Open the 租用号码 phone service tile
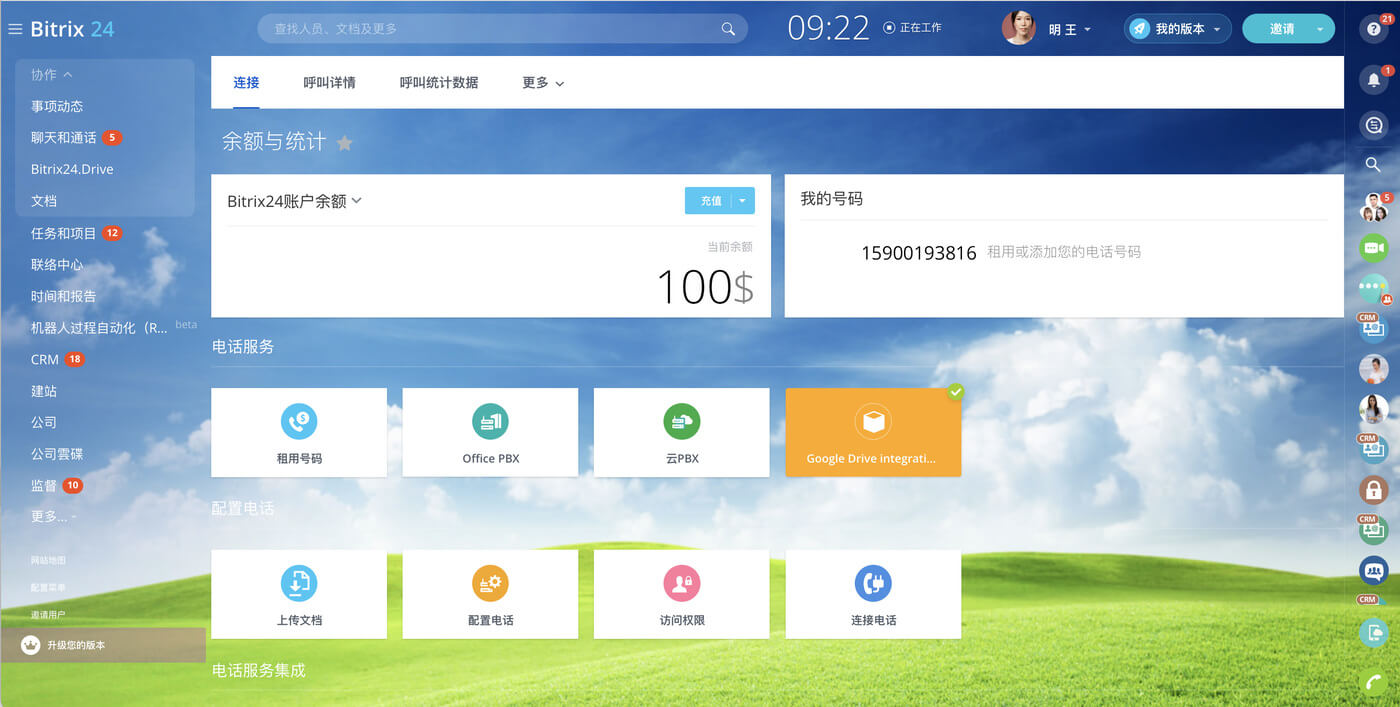The height and width of the screenshot is (707, 1400). tap(299, 432)
